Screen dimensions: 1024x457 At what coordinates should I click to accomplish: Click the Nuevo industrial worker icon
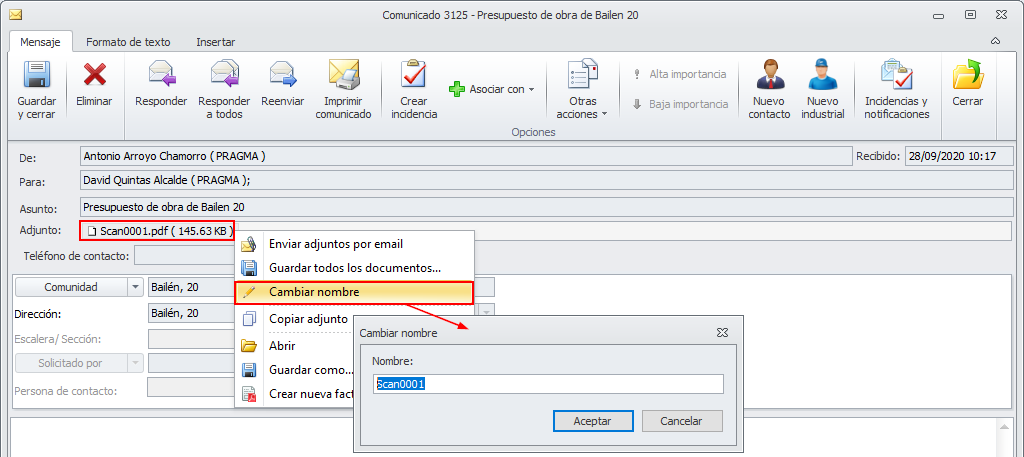coord(823,74)
